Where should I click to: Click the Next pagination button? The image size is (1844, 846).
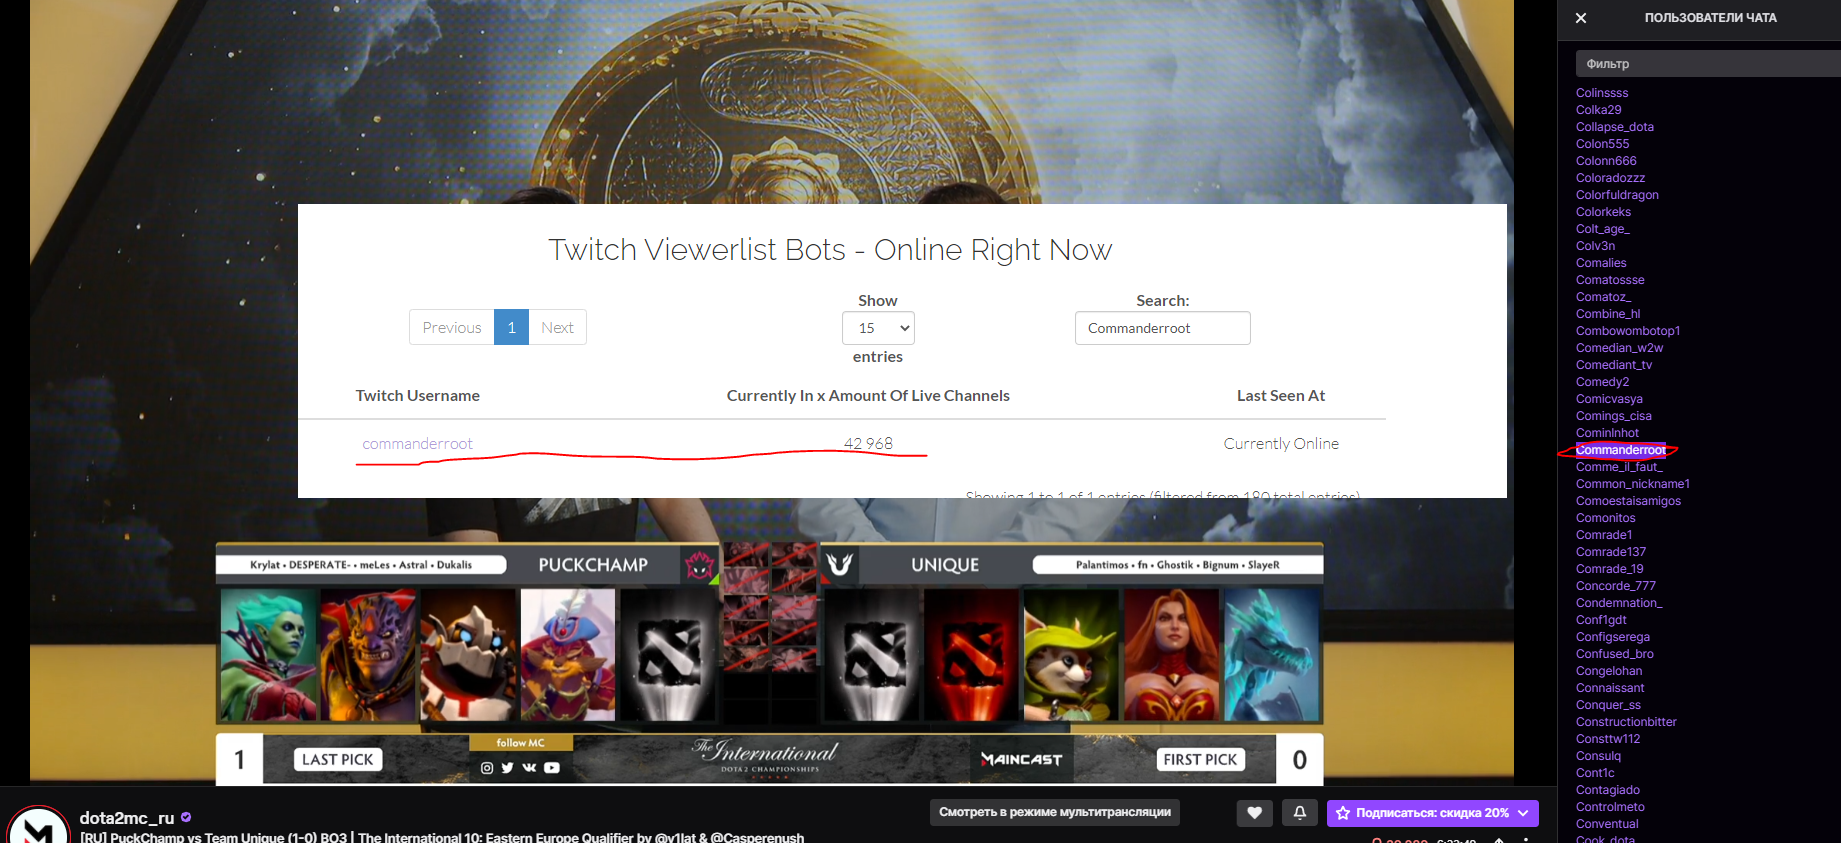pos(557,328)
